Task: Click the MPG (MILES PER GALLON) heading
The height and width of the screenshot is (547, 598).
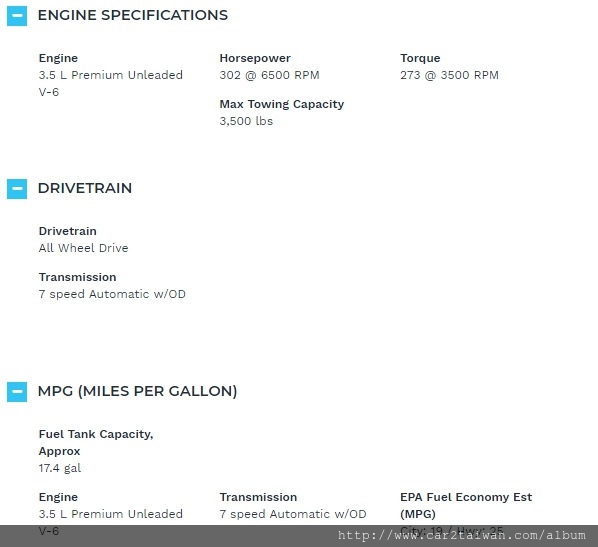Action: click(x=137, y=391)
